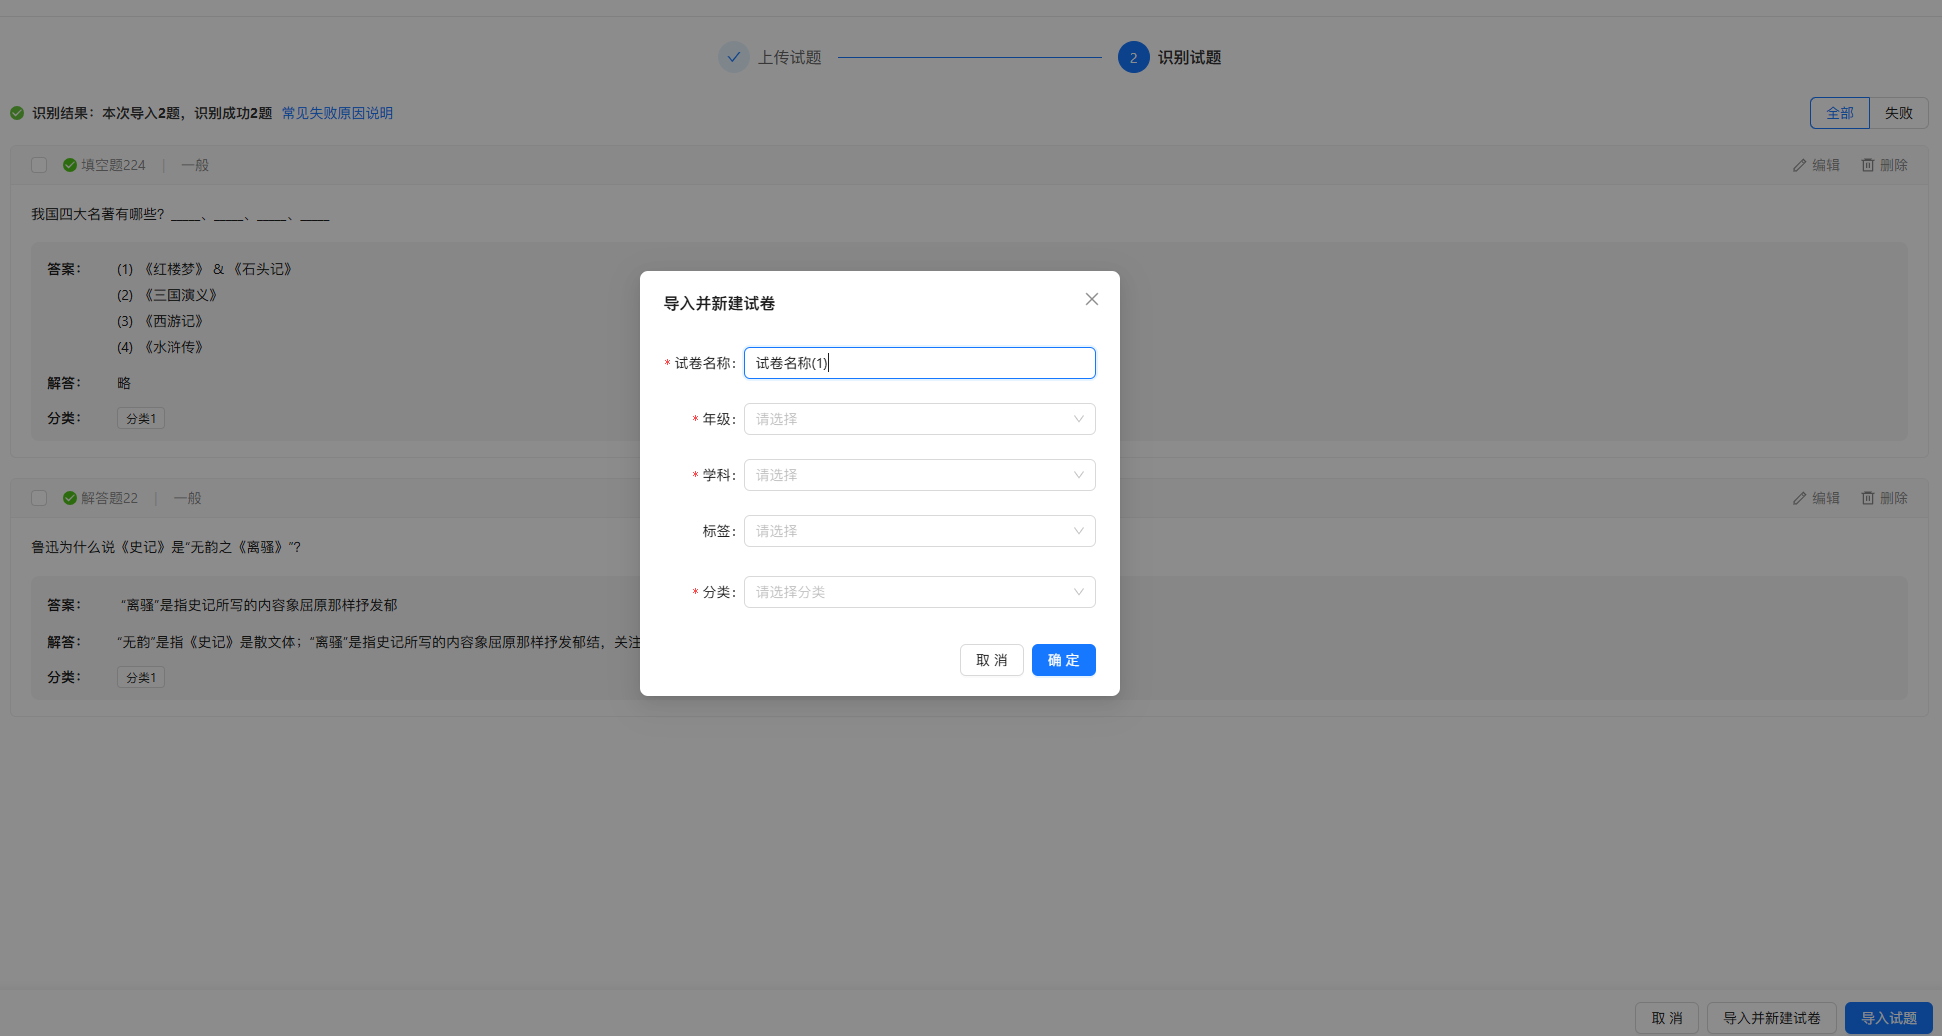The width and height of the screenshot is (1942, 1036).
Task: Delete the 解答题22 question
Action: [1884, 498]
